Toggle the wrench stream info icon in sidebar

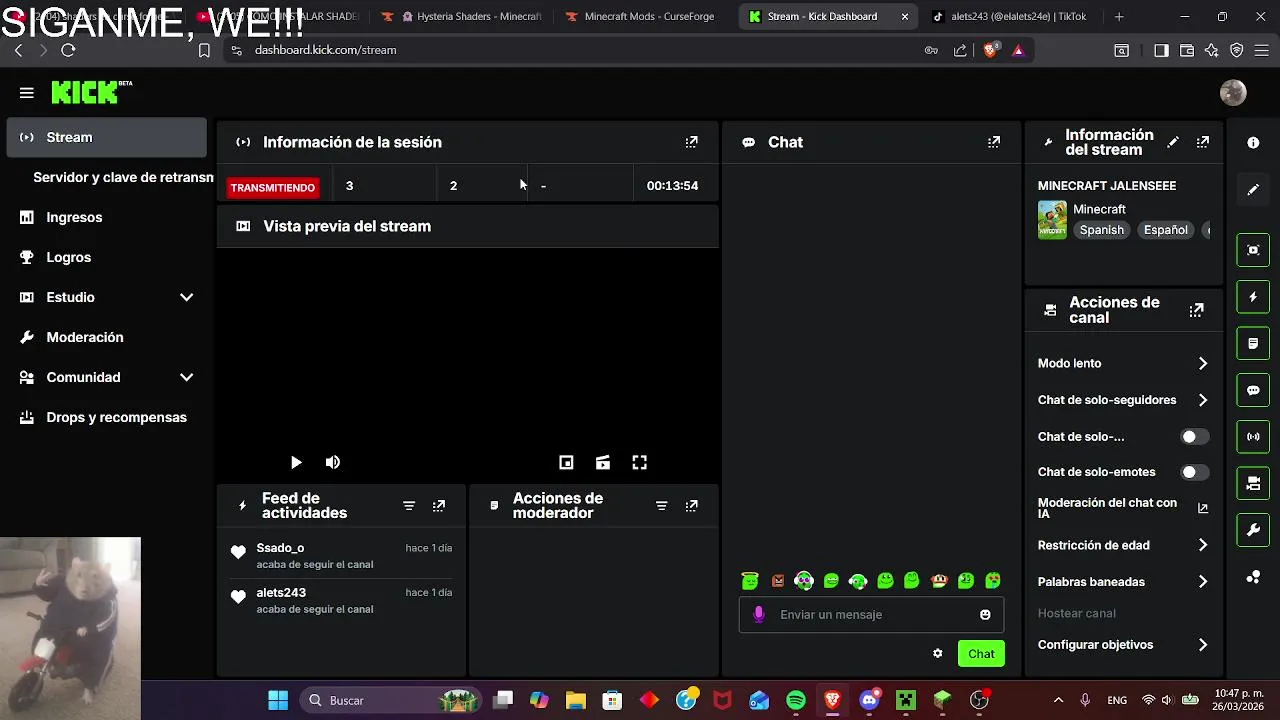tap(1253, 530)
